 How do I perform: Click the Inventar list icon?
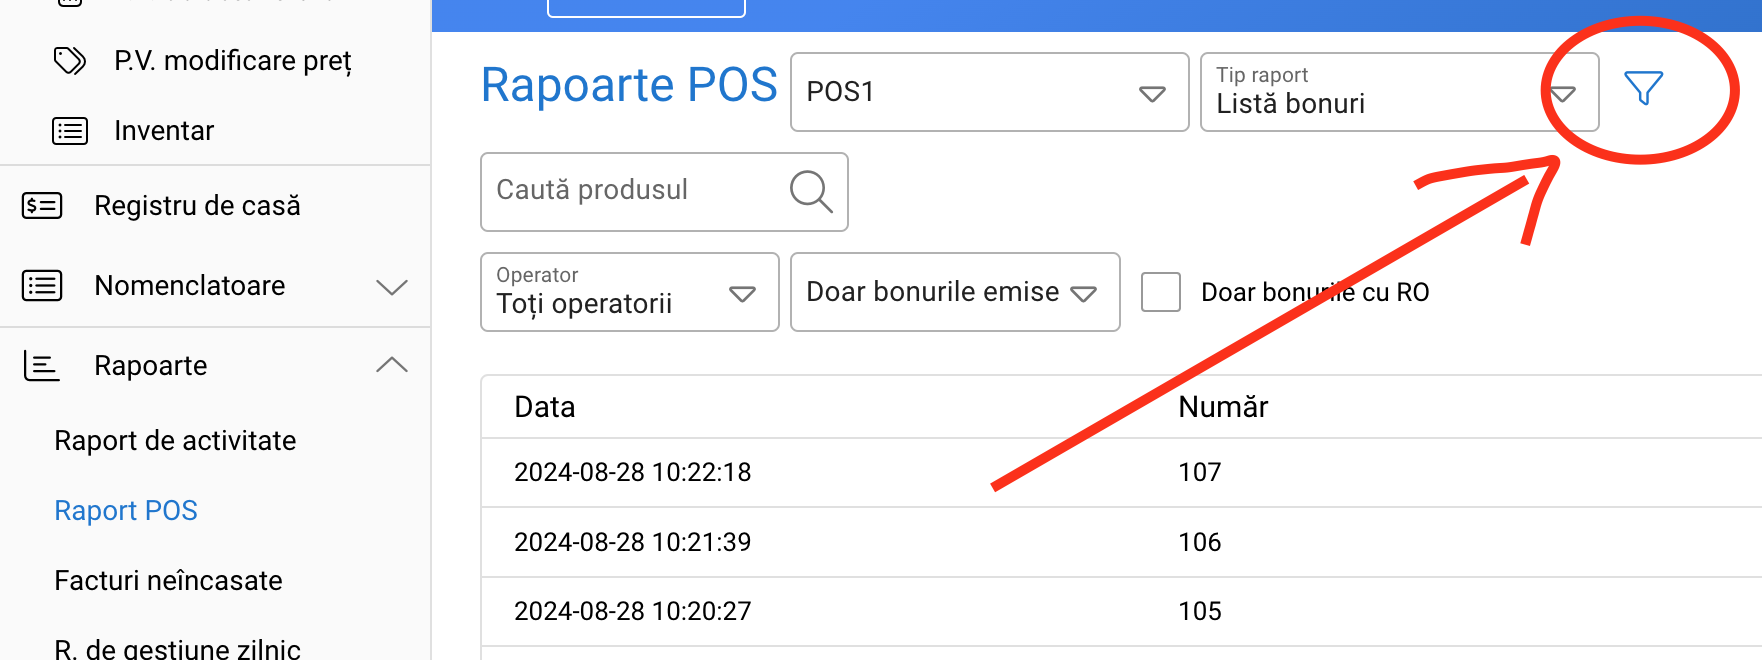point(70,131)
